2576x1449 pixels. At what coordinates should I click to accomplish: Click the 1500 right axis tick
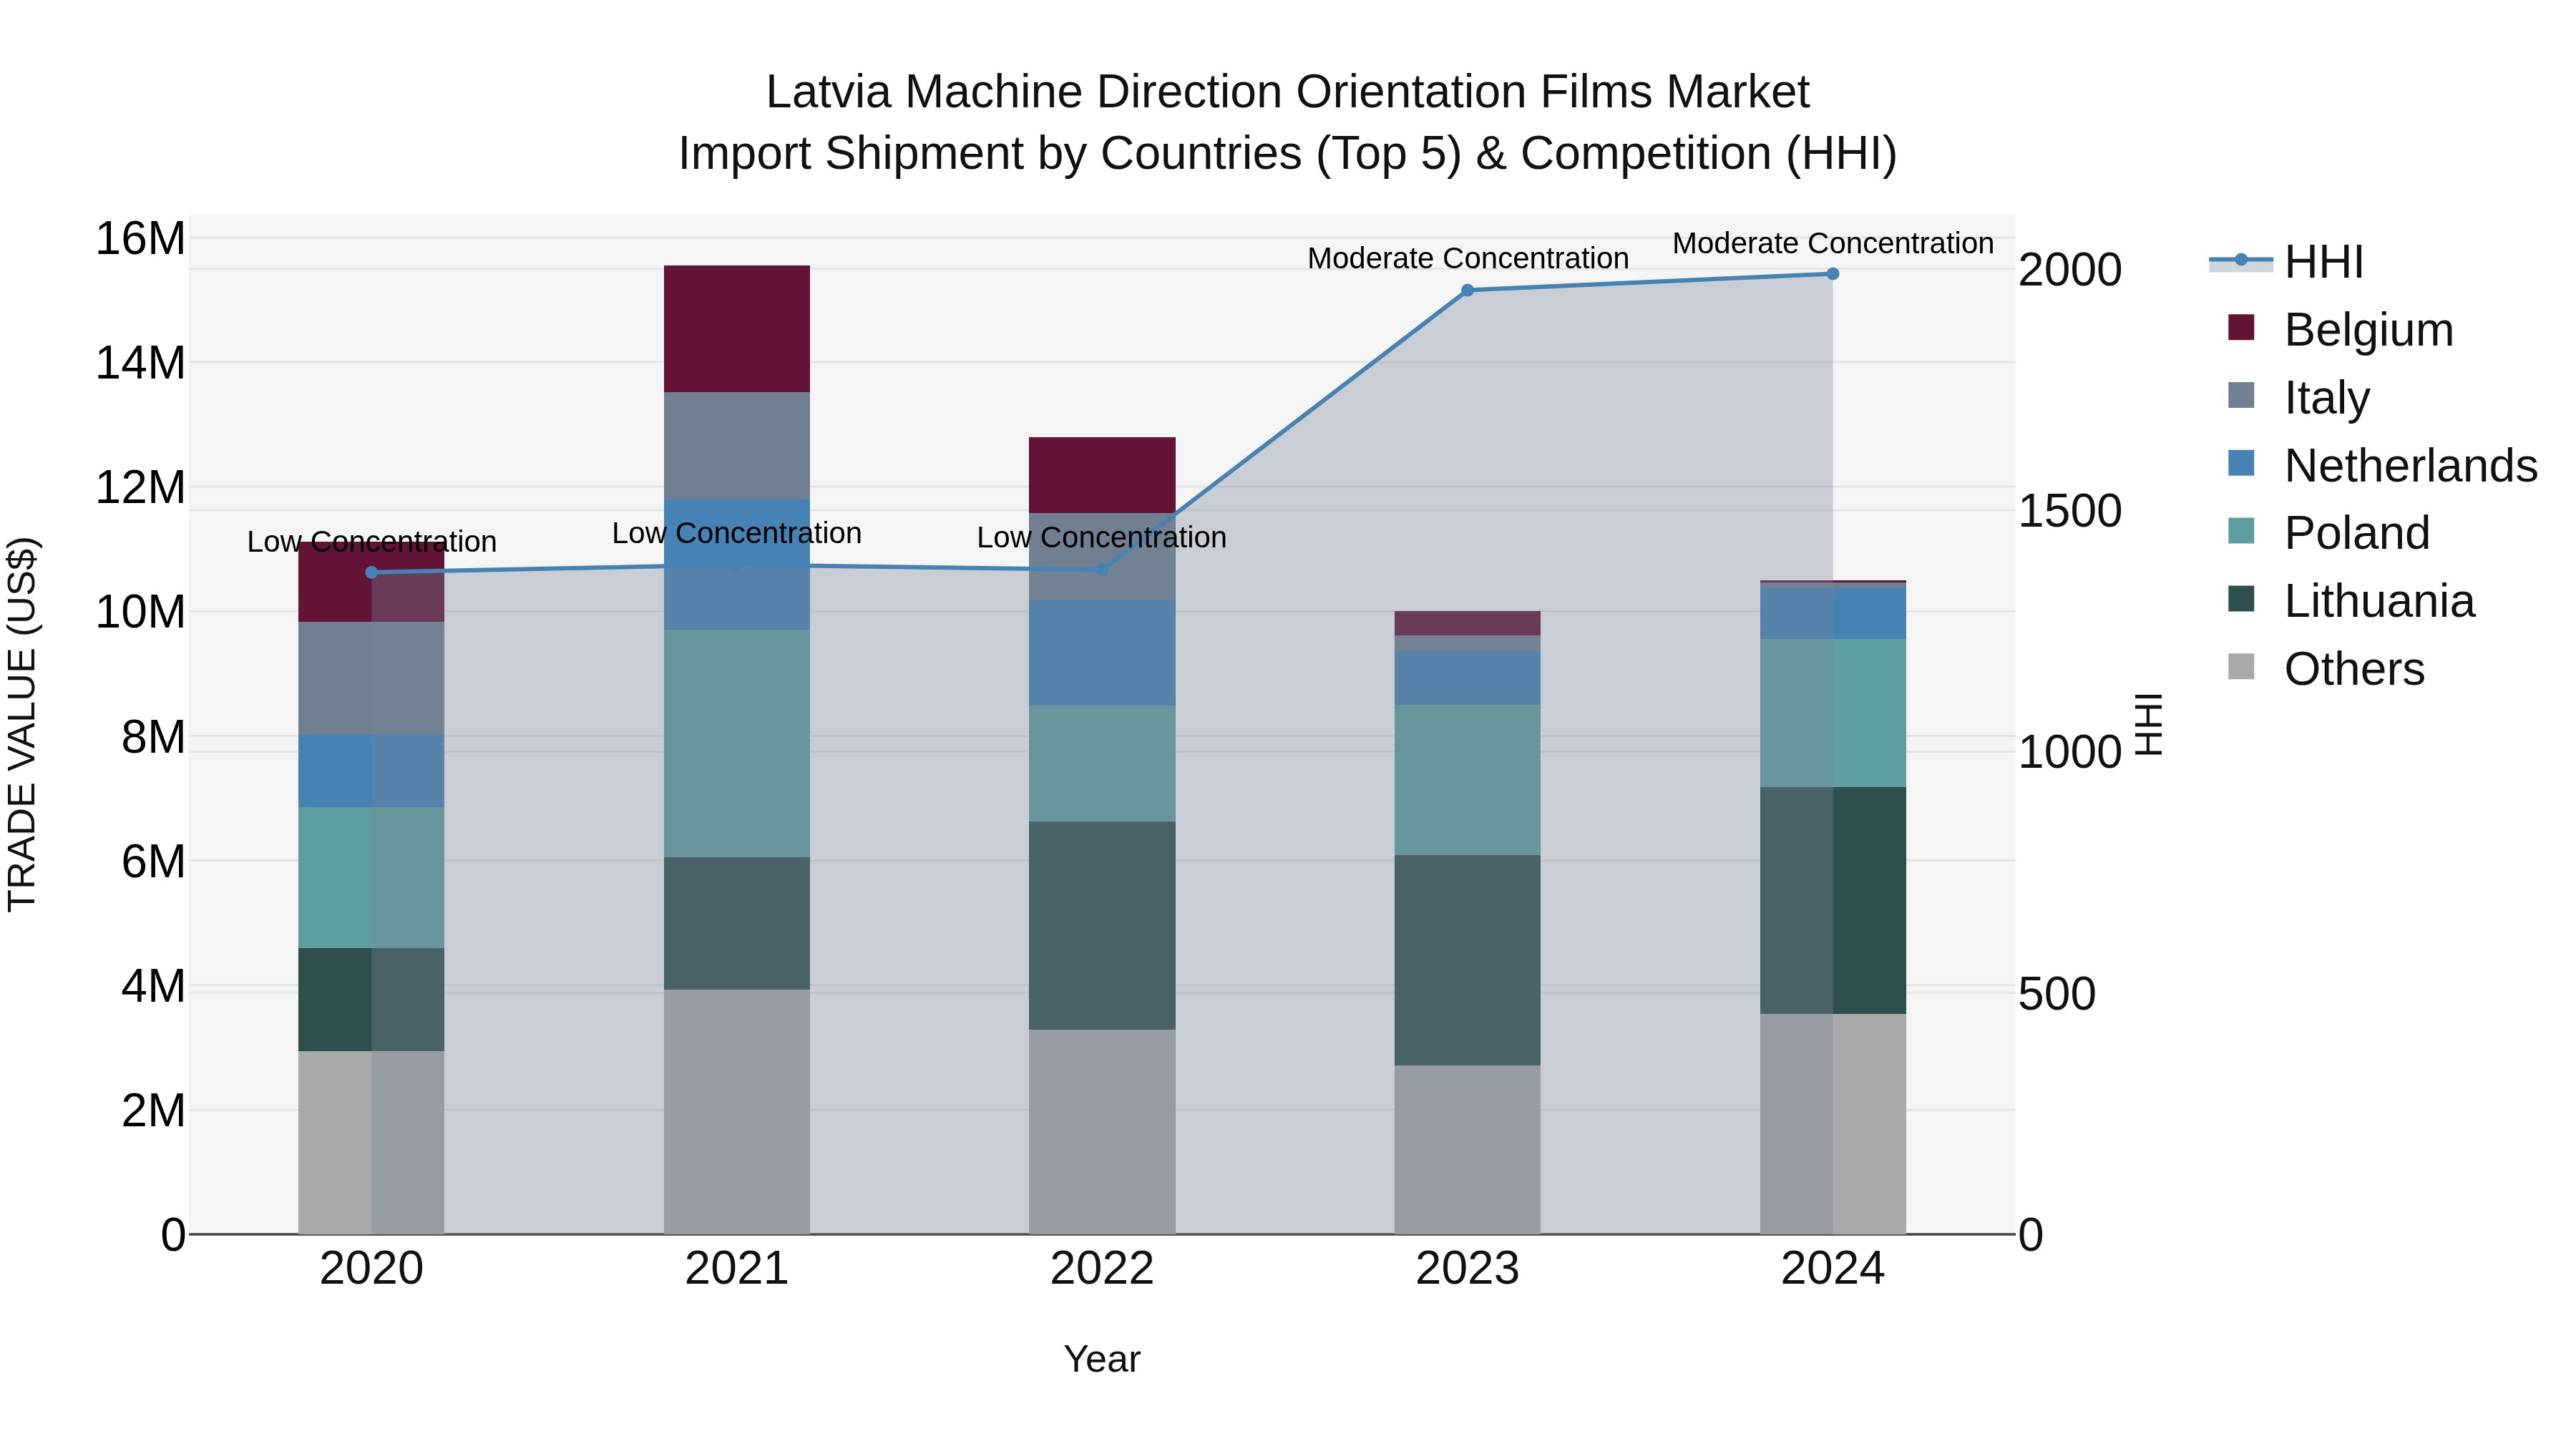point(2070,511)
